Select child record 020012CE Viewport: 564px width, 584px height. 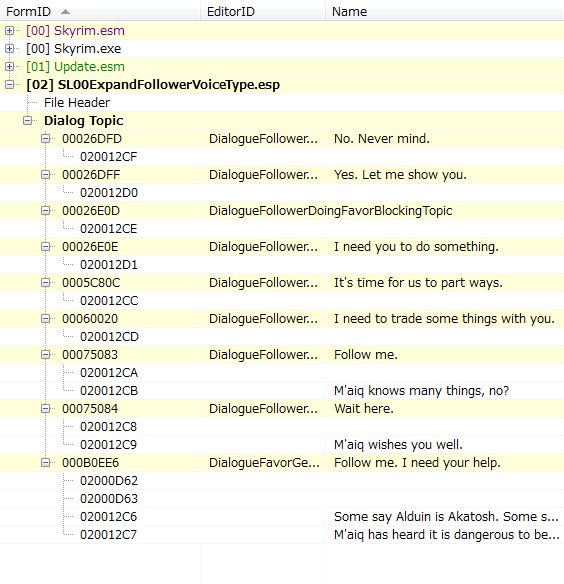(x=108, y=229)
